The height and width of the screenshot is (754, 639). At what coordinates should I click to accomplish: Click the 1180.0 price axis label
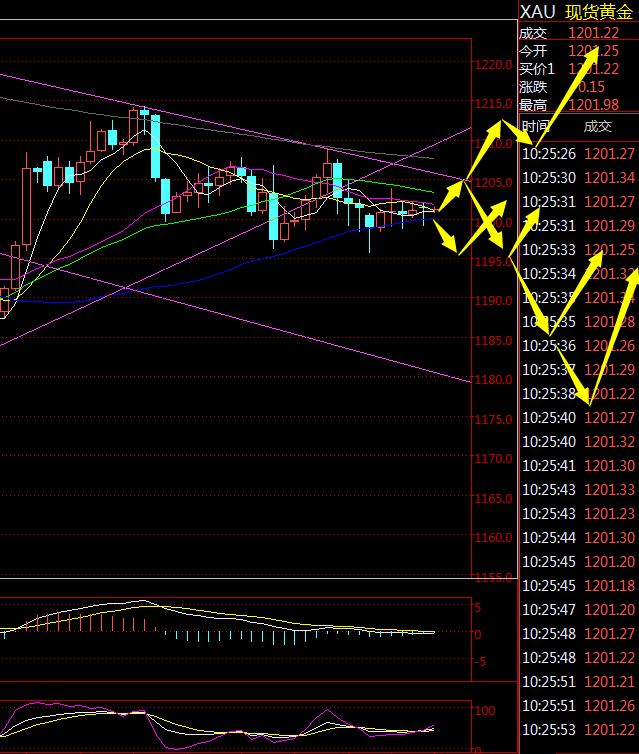[x=493, y=380]
